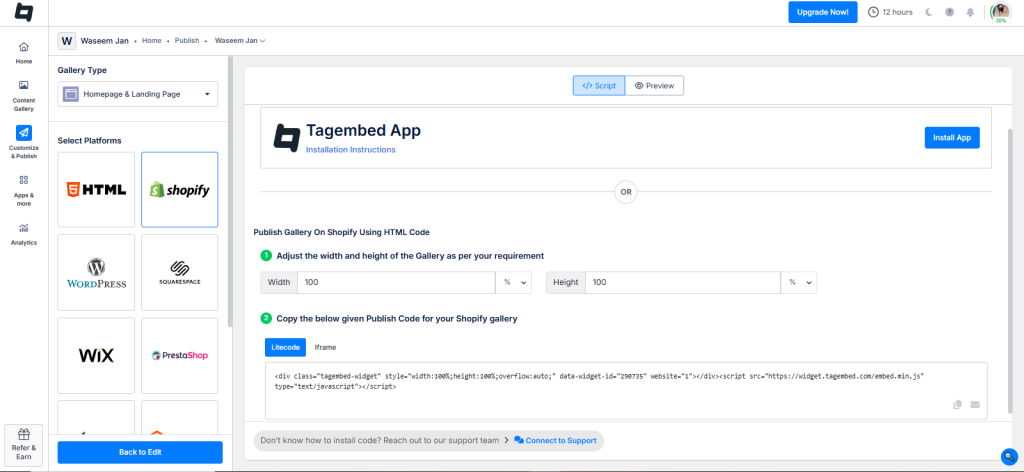Image resolution: width=1024 pixels, height=472 pixels.
Task: Select the Litecode tab
Action: (x=285, y=347)
